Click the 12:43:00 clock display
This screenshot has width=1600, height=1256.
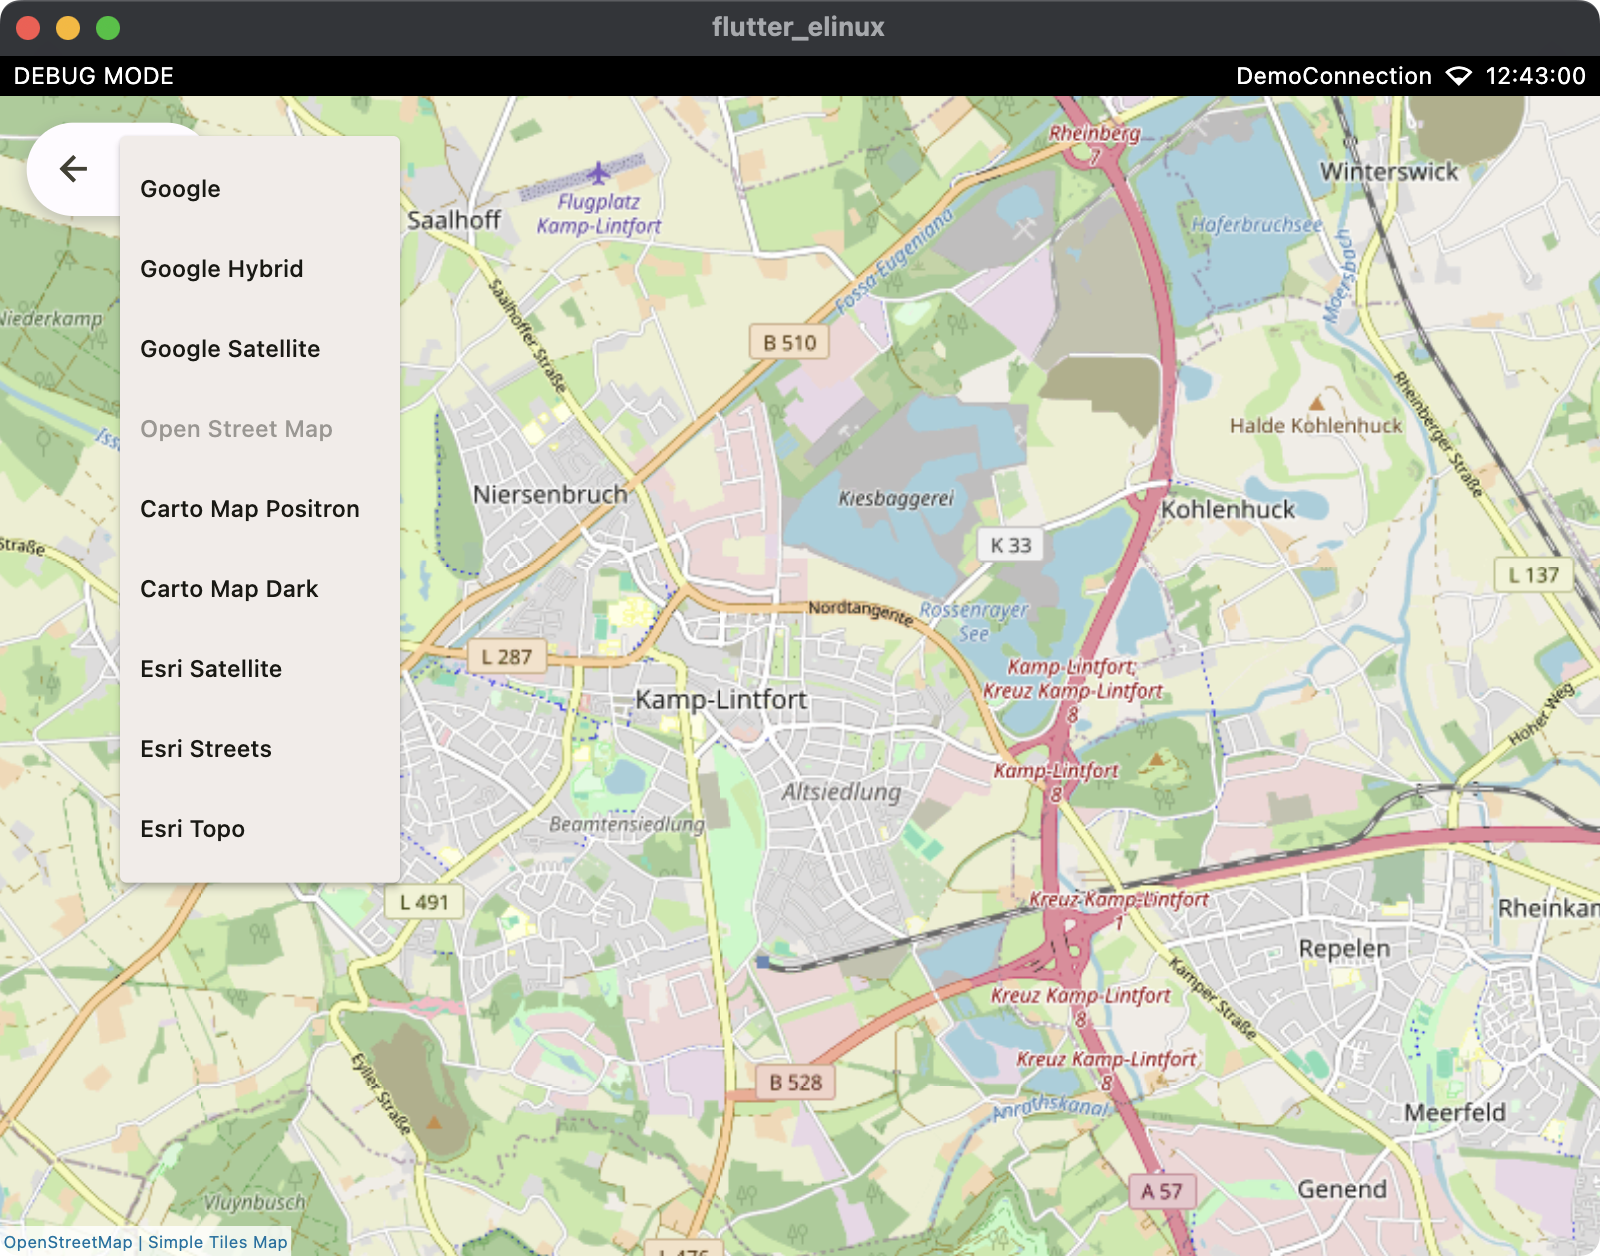pos(1535,76)
